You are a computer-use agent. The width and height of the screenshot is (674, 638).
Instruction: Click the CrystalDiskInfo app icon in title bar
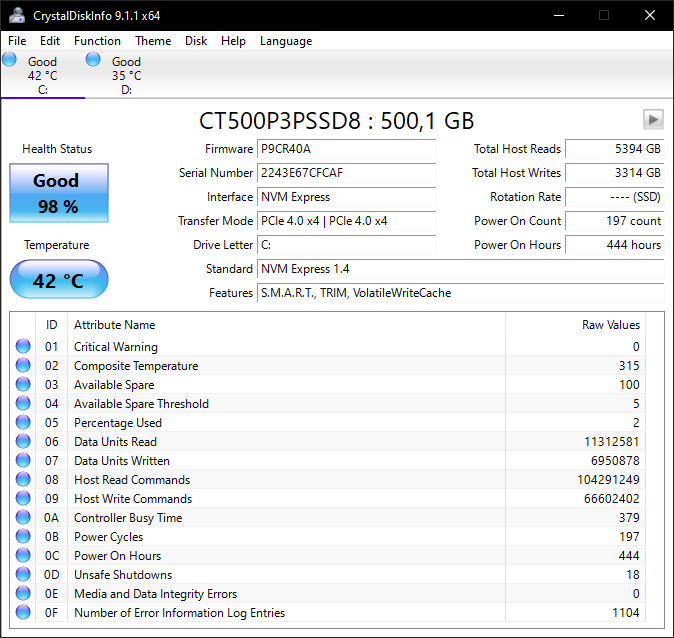pos(17,15)
